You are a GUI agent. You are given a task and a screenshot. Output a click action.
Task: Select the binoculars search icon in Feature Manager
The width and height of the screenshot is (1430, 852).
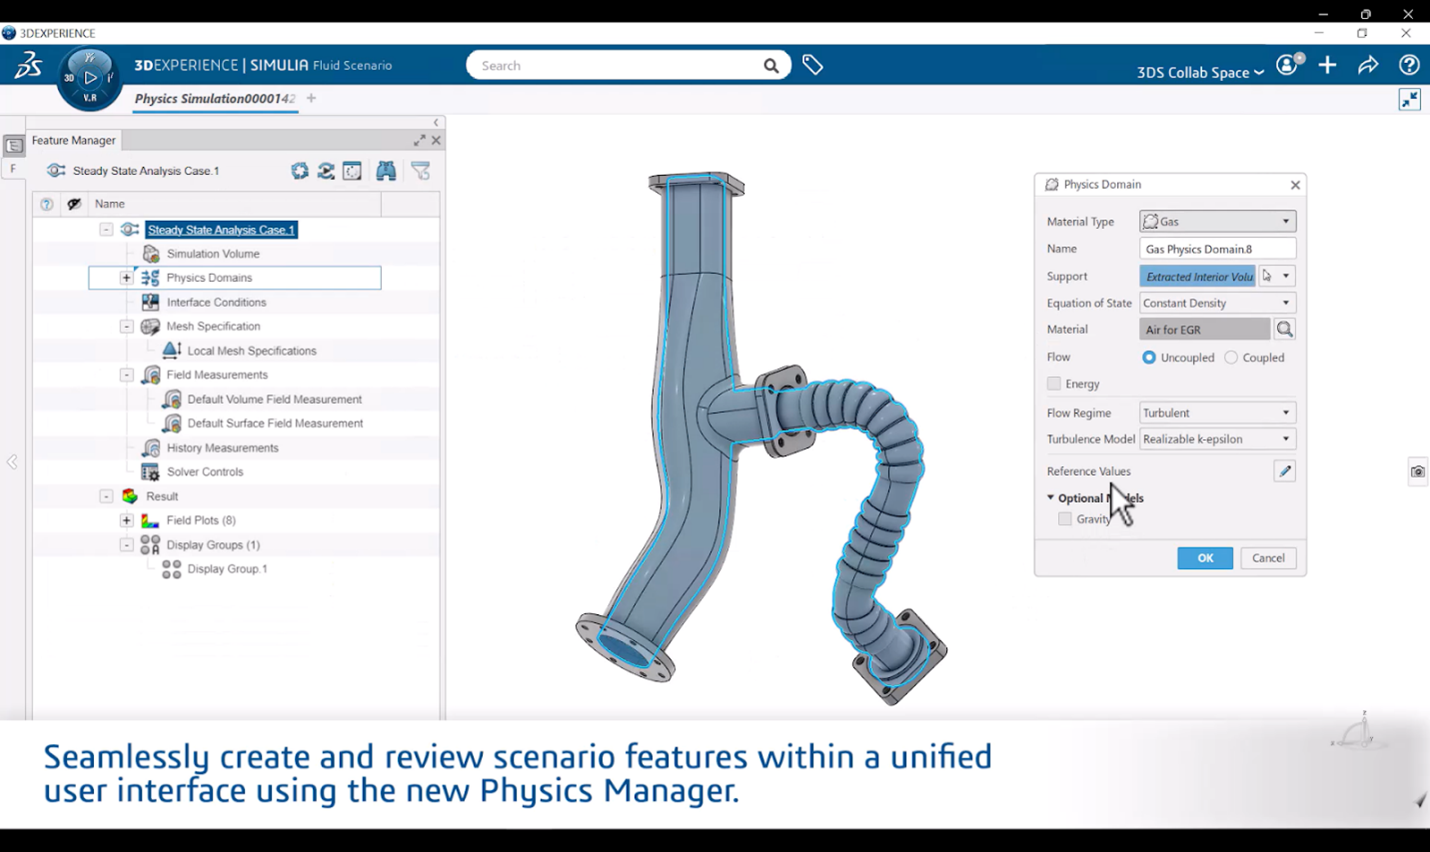click(x=386, y=170)
